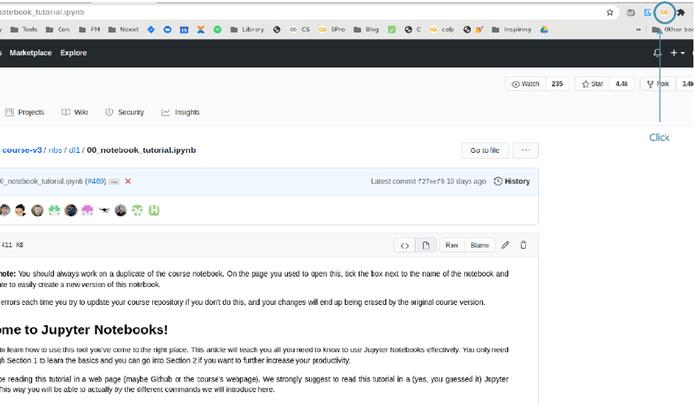Screen dimensions: 695x406
Task: Switch to the Wiki tab
Action: click(75, 112)
